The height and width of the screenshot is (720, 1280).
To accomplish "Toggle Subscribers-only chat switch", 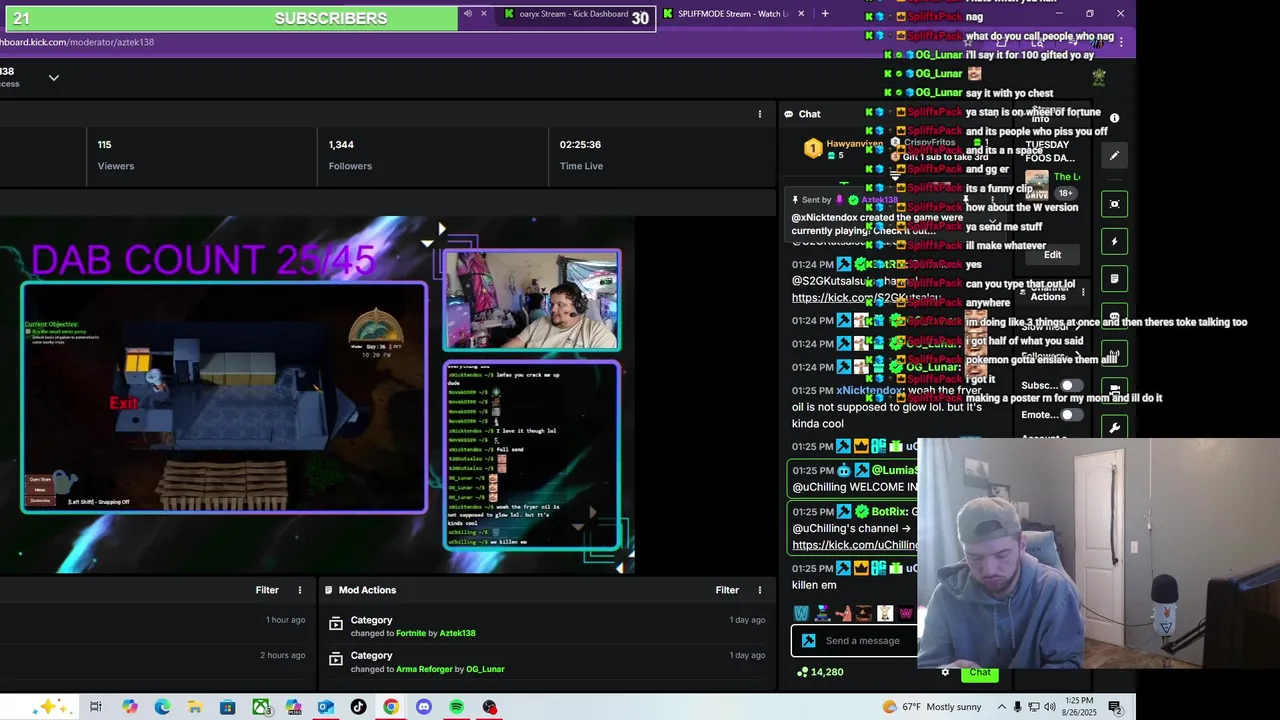I will point(1071,386).
